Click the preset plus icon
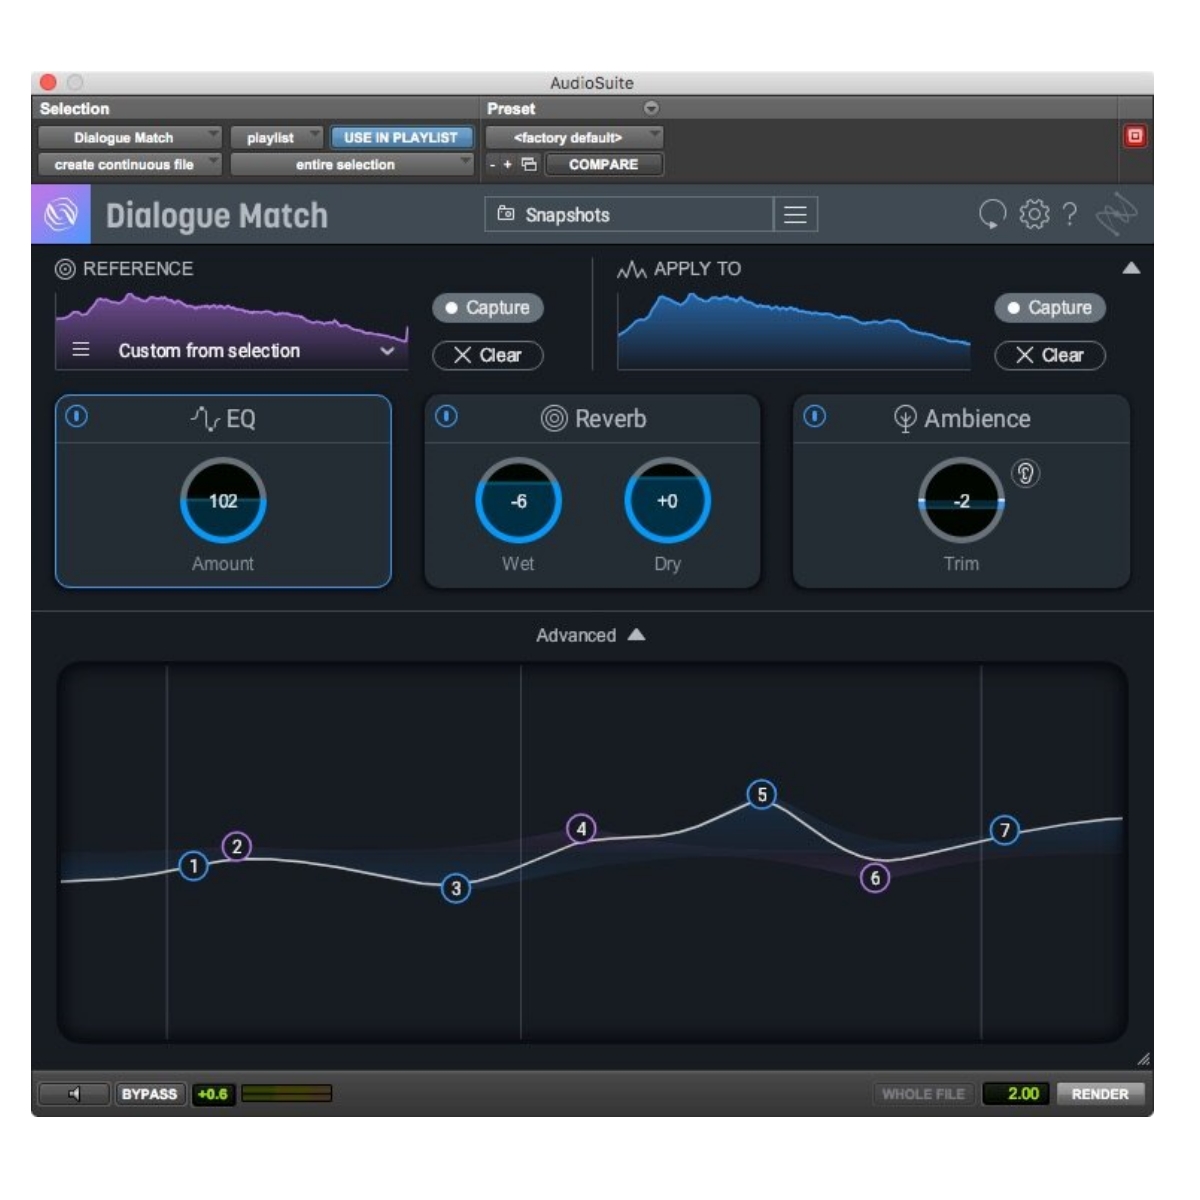Image resolution: width=1200 pixels, height=1200 pixels. (507, 164)
